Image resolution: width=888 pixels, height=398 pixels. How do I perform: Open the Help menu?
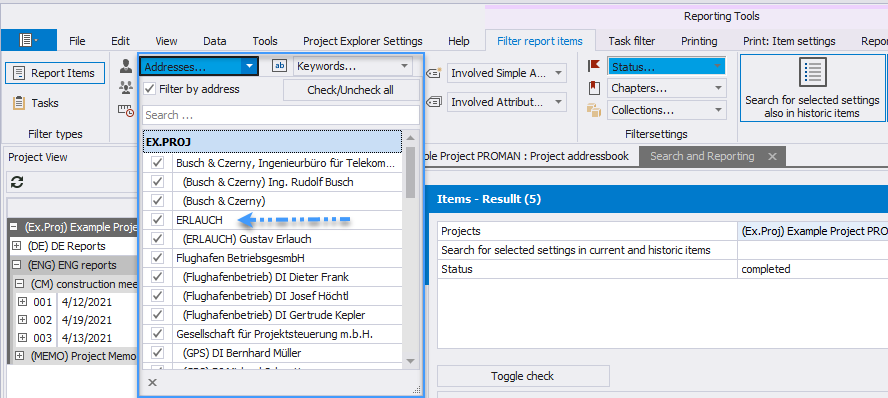[459, 41]
